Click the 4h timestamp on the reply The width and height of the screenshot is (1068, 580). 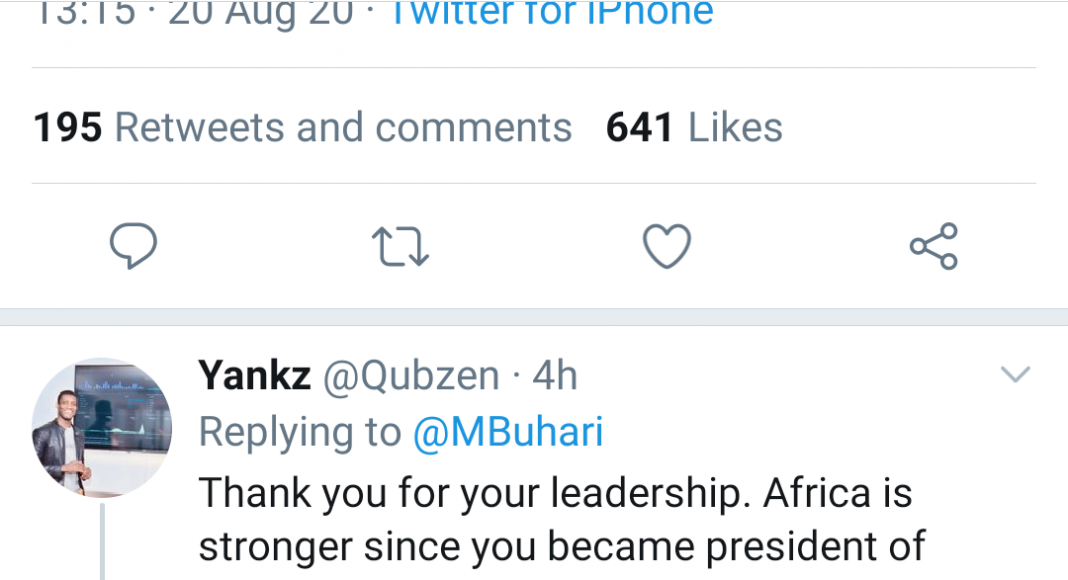point(555,376)
